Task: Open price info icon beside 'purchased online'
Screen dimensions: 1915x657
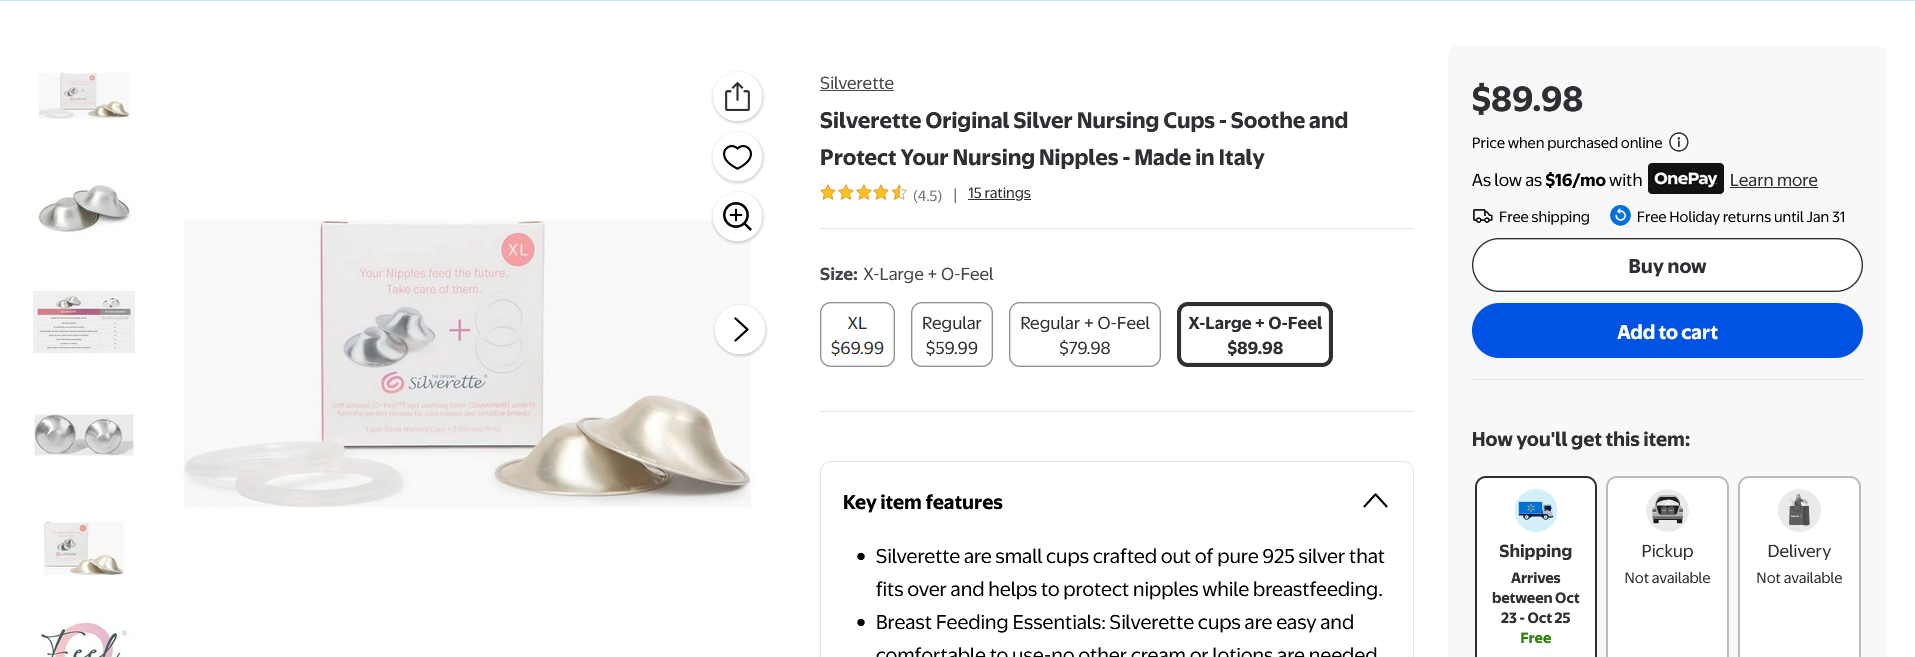Action: pyautogui.click(x=1679, y=143)
